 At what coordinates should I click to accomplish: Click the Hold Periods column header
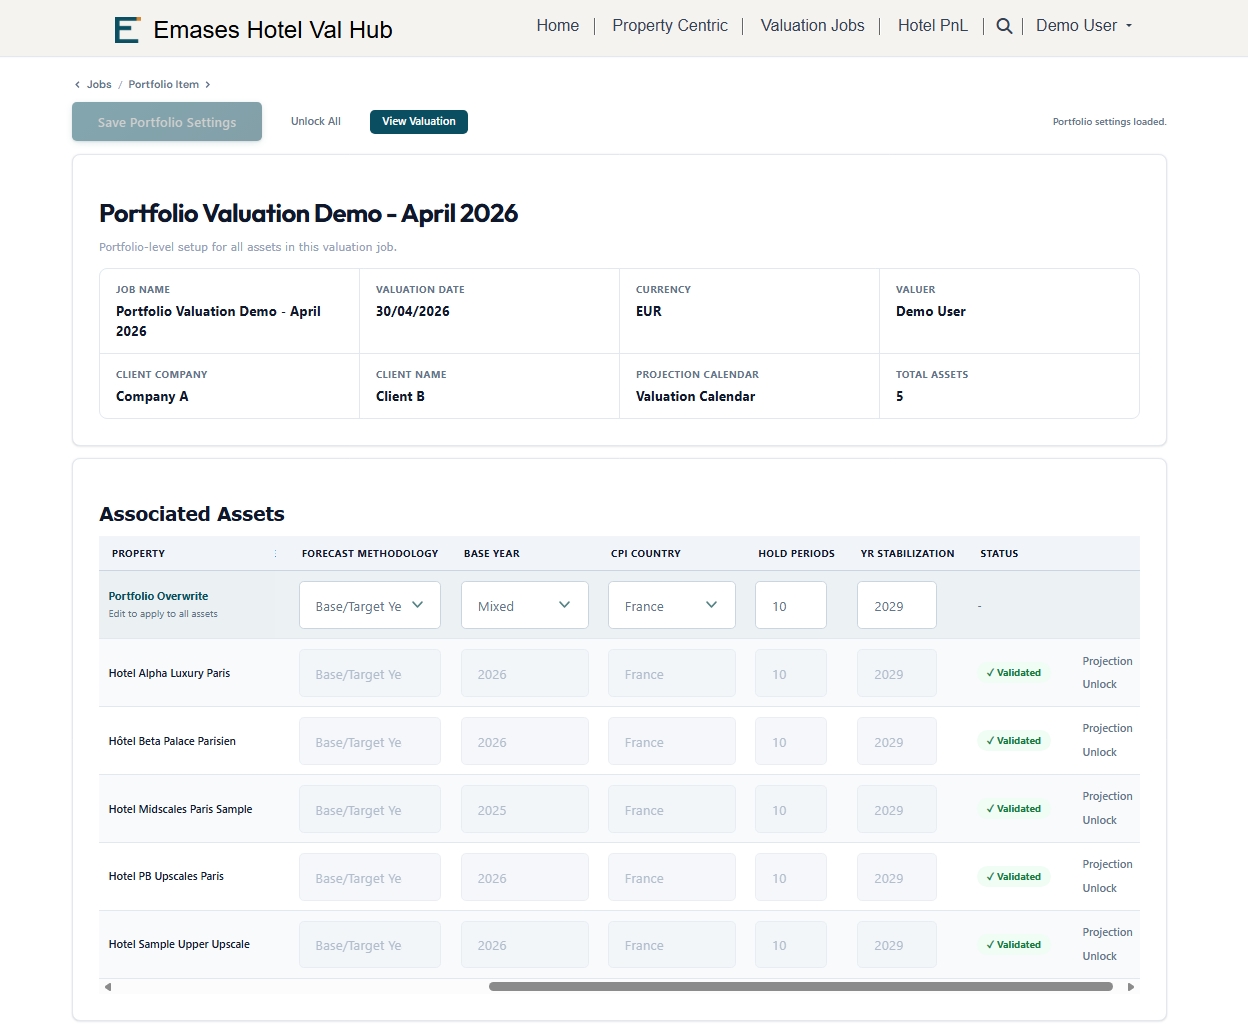796,554
